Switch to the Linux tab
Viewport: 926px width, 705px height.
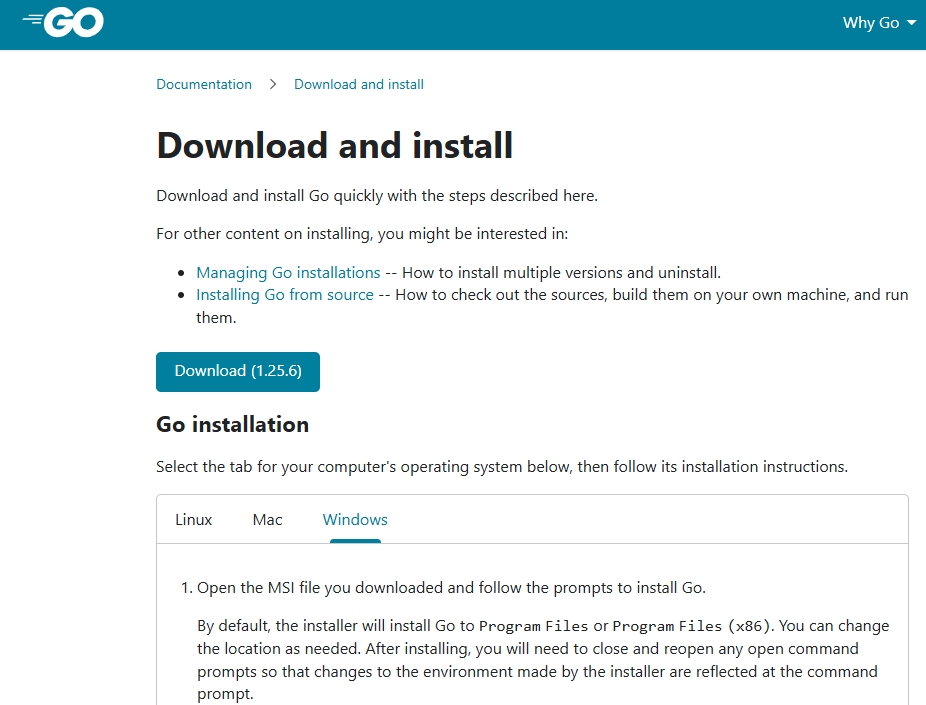(194, 519)
